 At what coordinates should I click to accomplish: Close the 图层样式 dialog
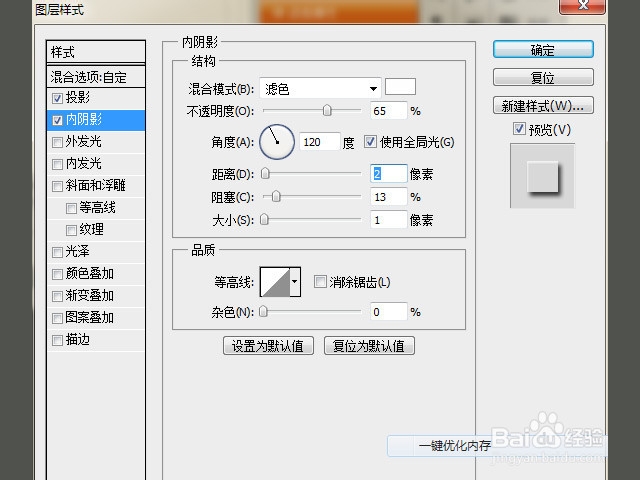[583, 6]
